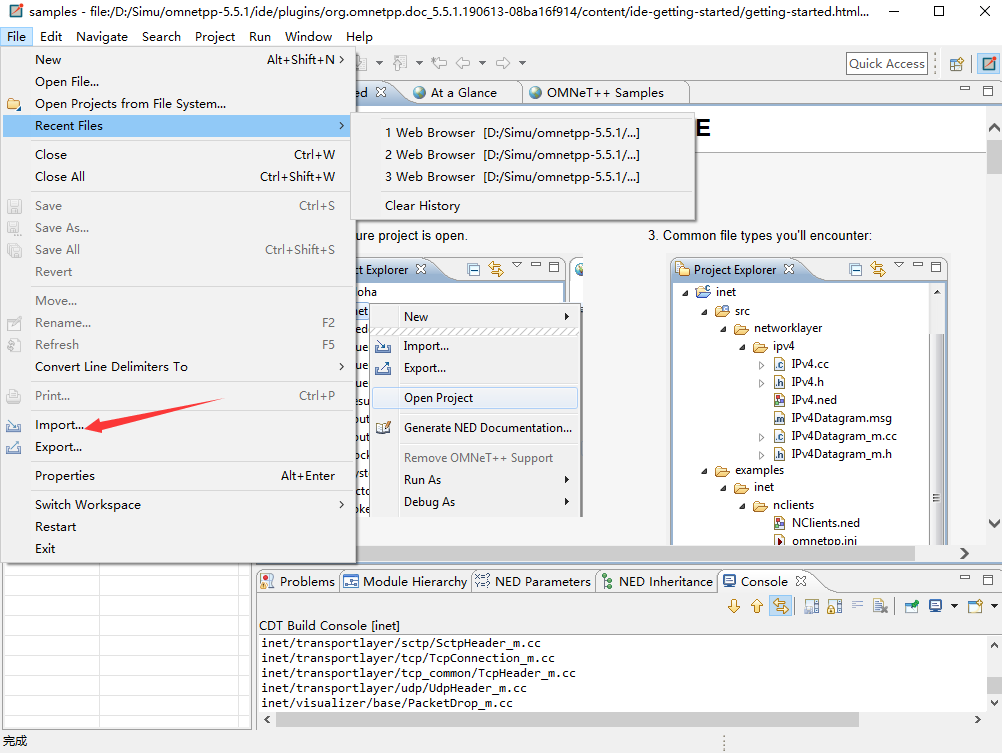Open dropdown beside Open Console icon
The height and width of the screenshot is (753, 1002).
click(994, 606)
